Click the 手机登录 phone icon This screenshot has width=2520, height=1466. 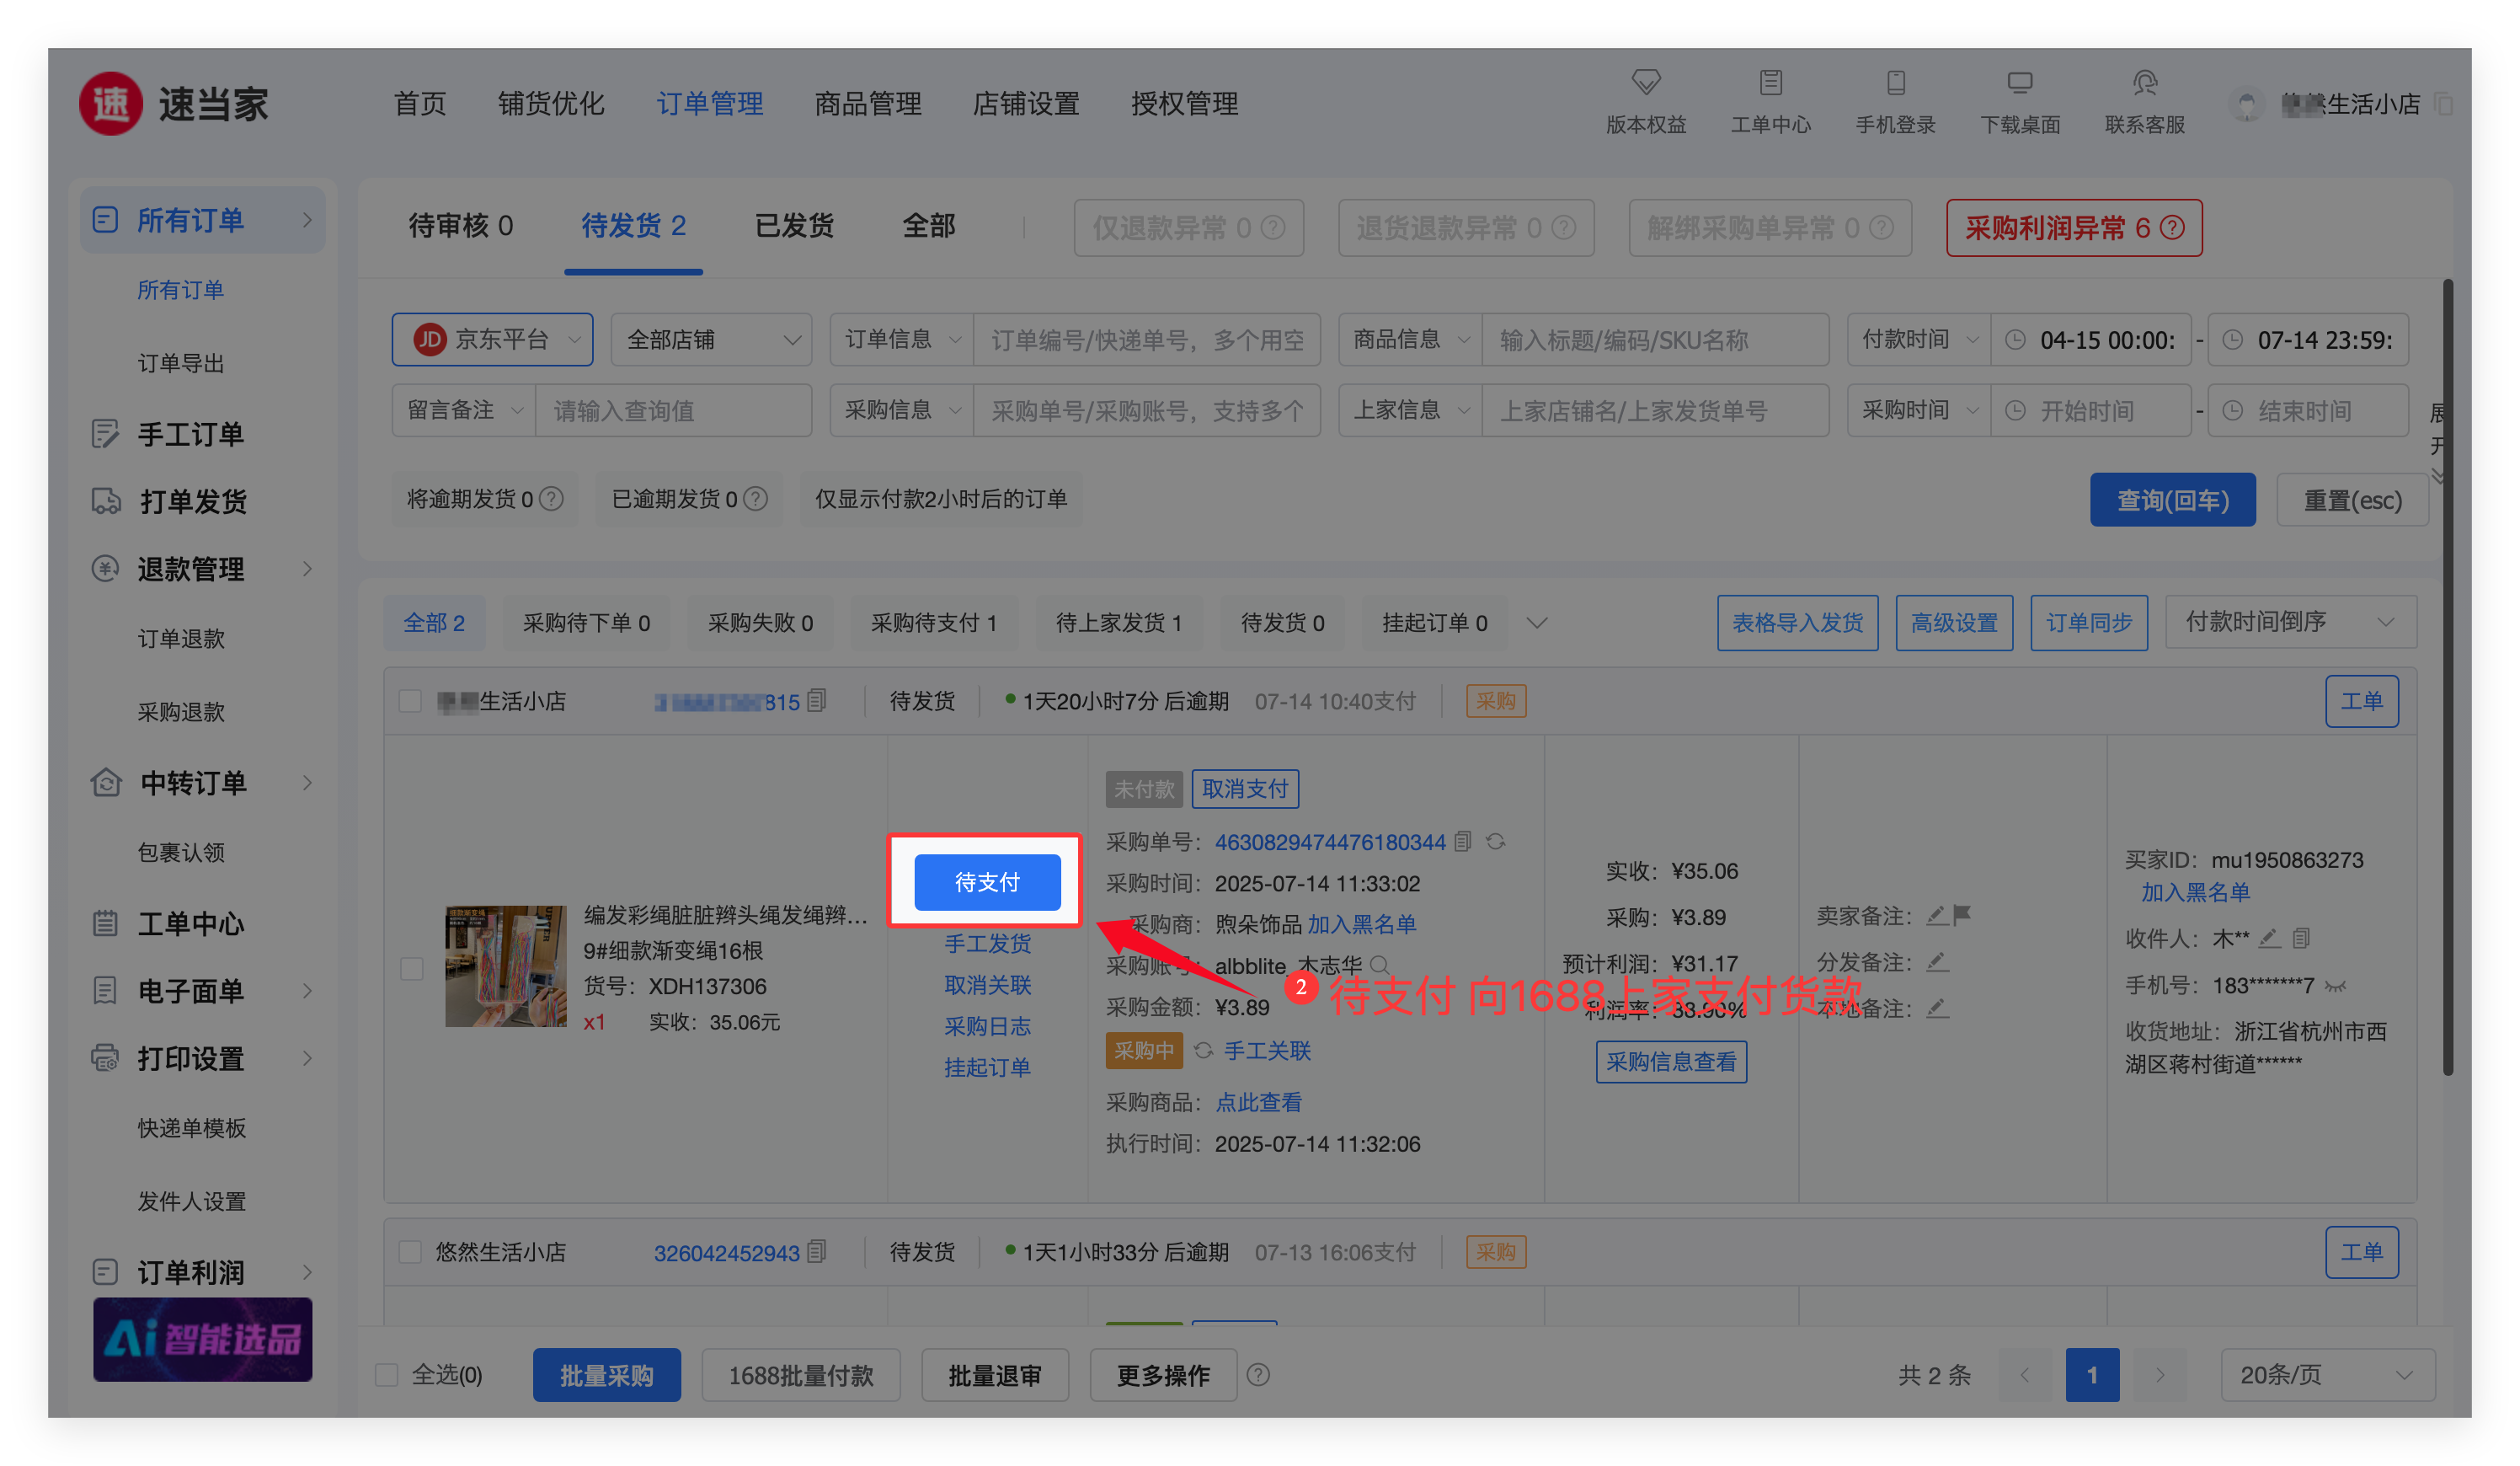point(1895,82)
